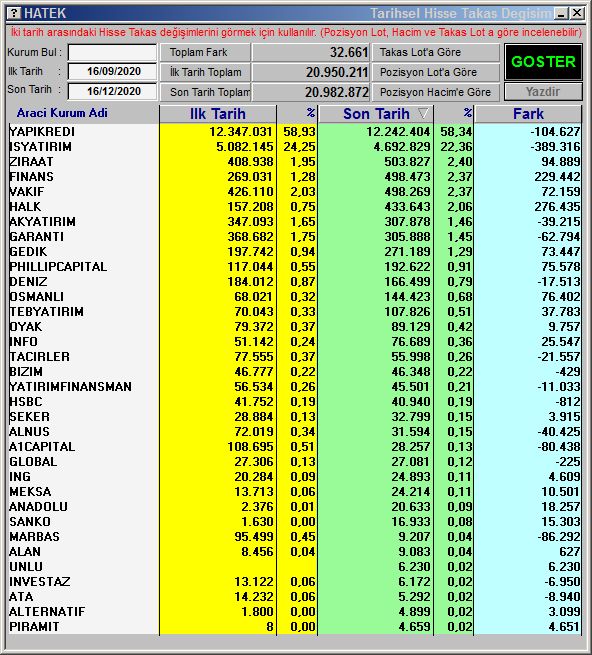Click the Ilk Tarih date field
This screenshot has height=655, width=592.
[112, 71]
